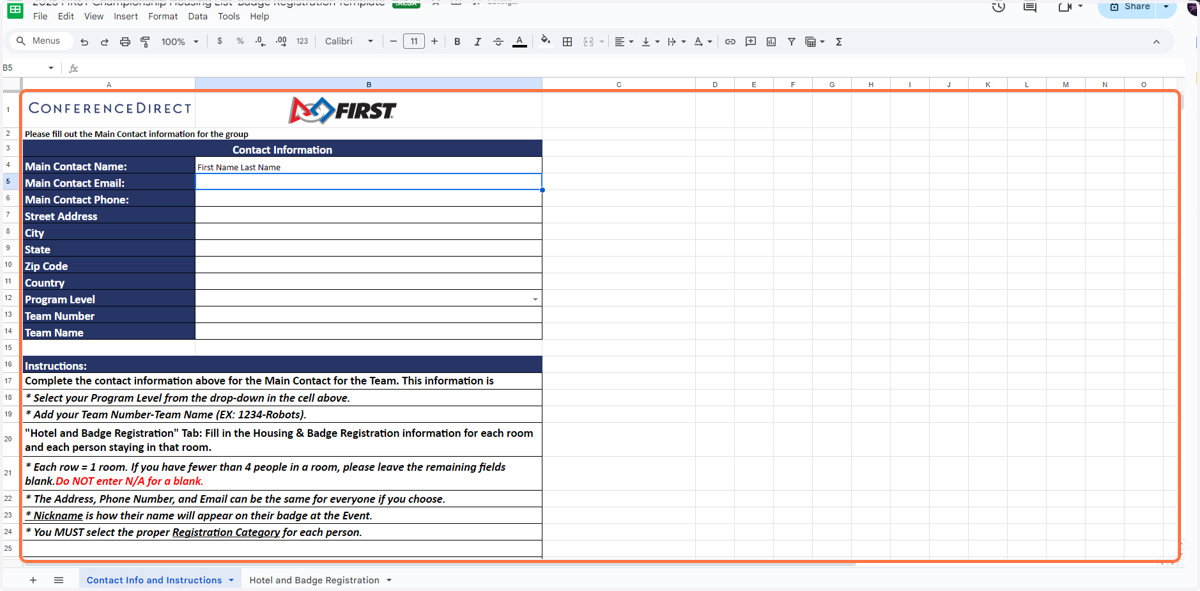Click the Team Number label cell
The image size is (1200, 591).
[109, 316]
